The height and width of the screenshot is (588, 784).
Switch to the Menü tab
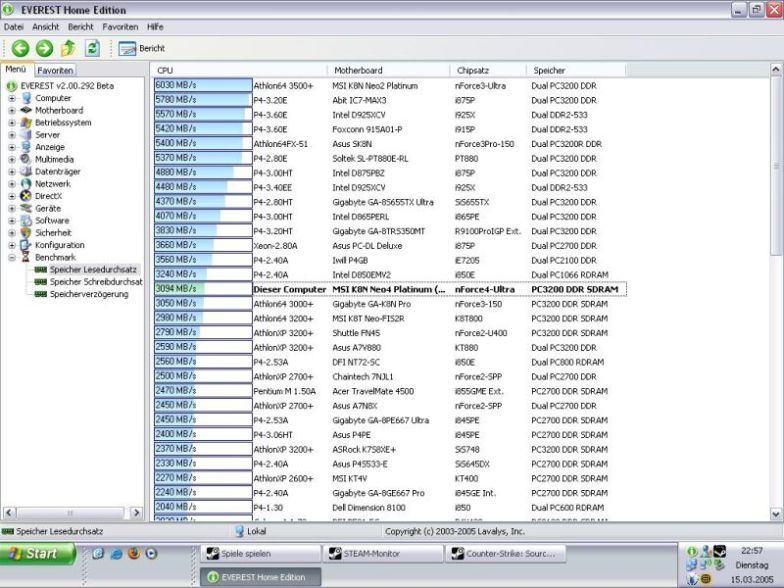tap(16, 70)
